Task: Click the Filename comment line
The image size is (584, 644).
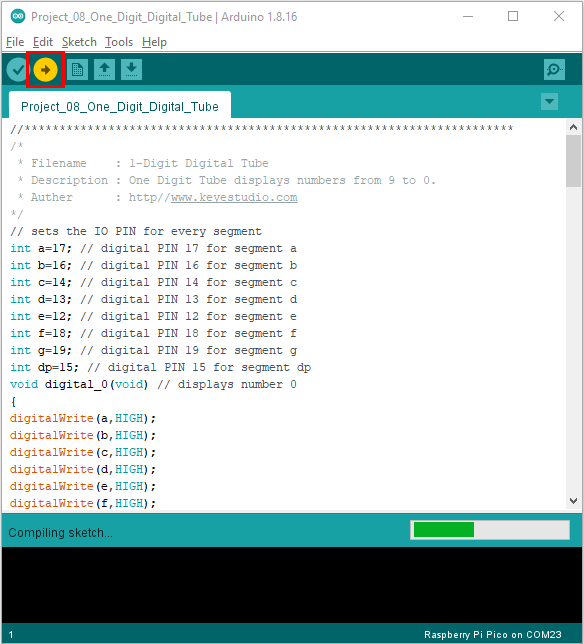Action: [143, 163]
